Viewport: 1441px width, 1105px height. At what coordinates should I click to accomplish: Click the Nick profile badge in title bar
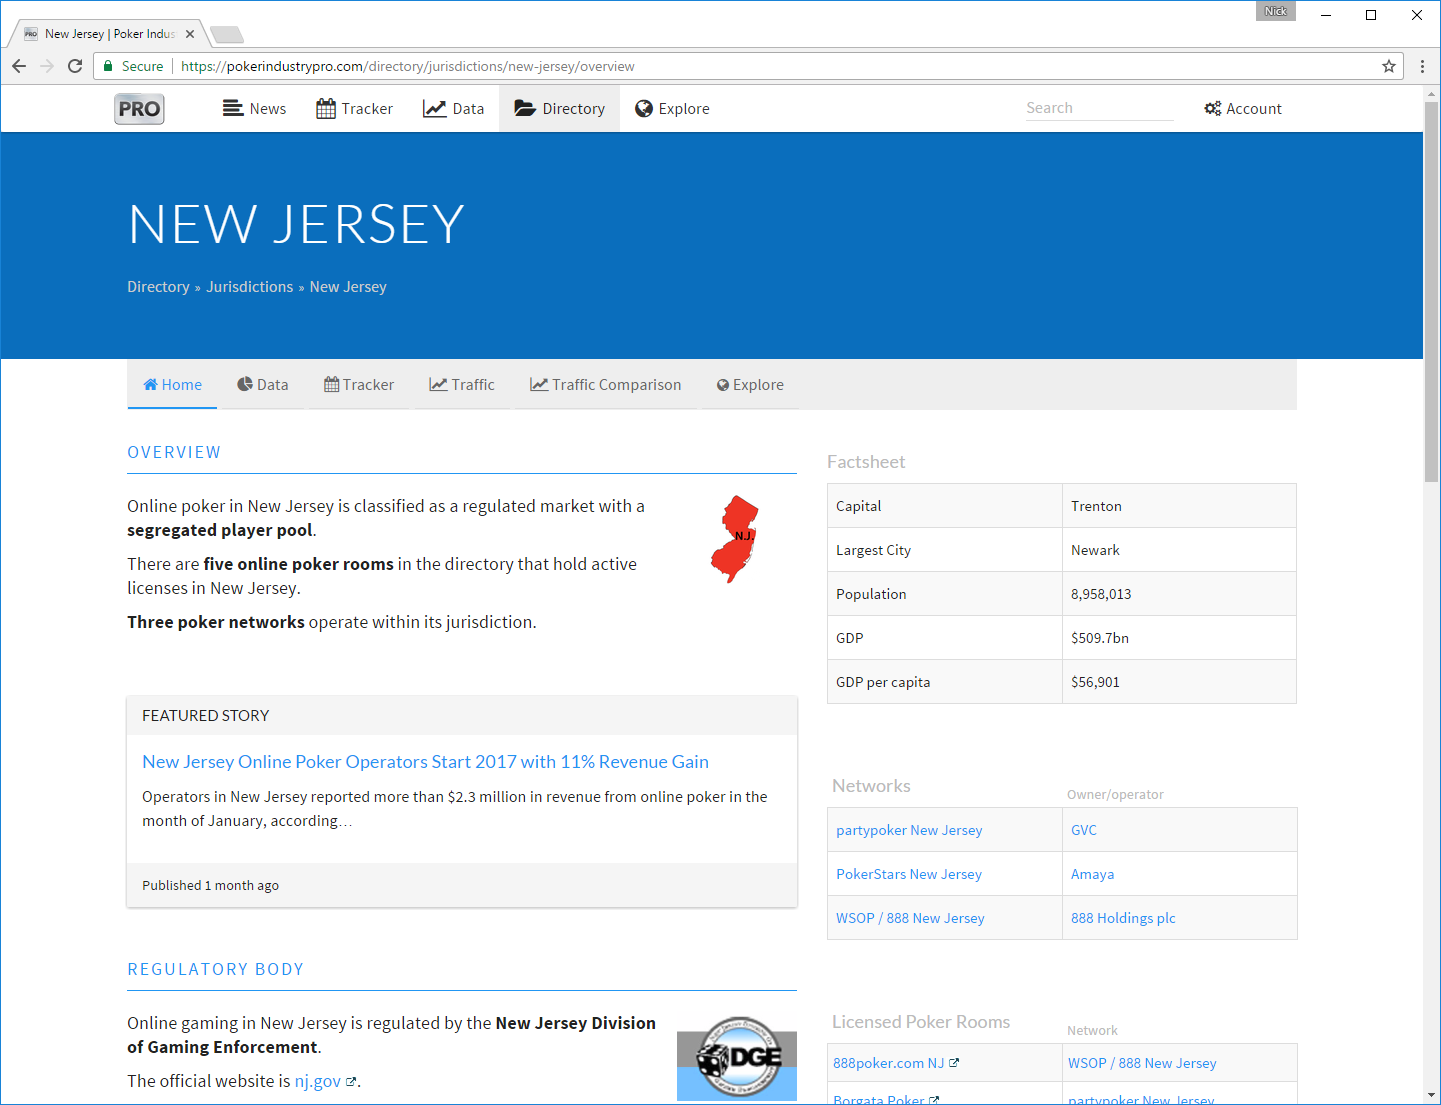(x=1276, y=11)
